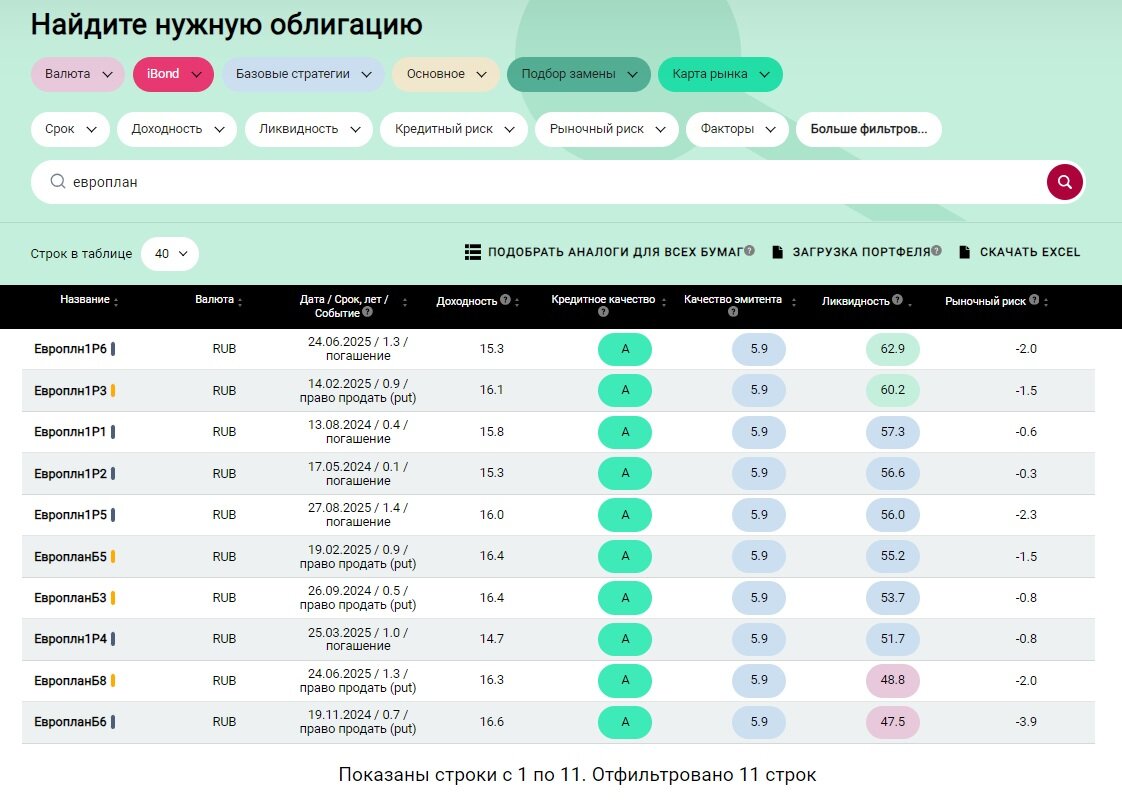Click the search field containing 'европлан'
The height and width of the screenshot is (806, 1122).
pos(540,182)
